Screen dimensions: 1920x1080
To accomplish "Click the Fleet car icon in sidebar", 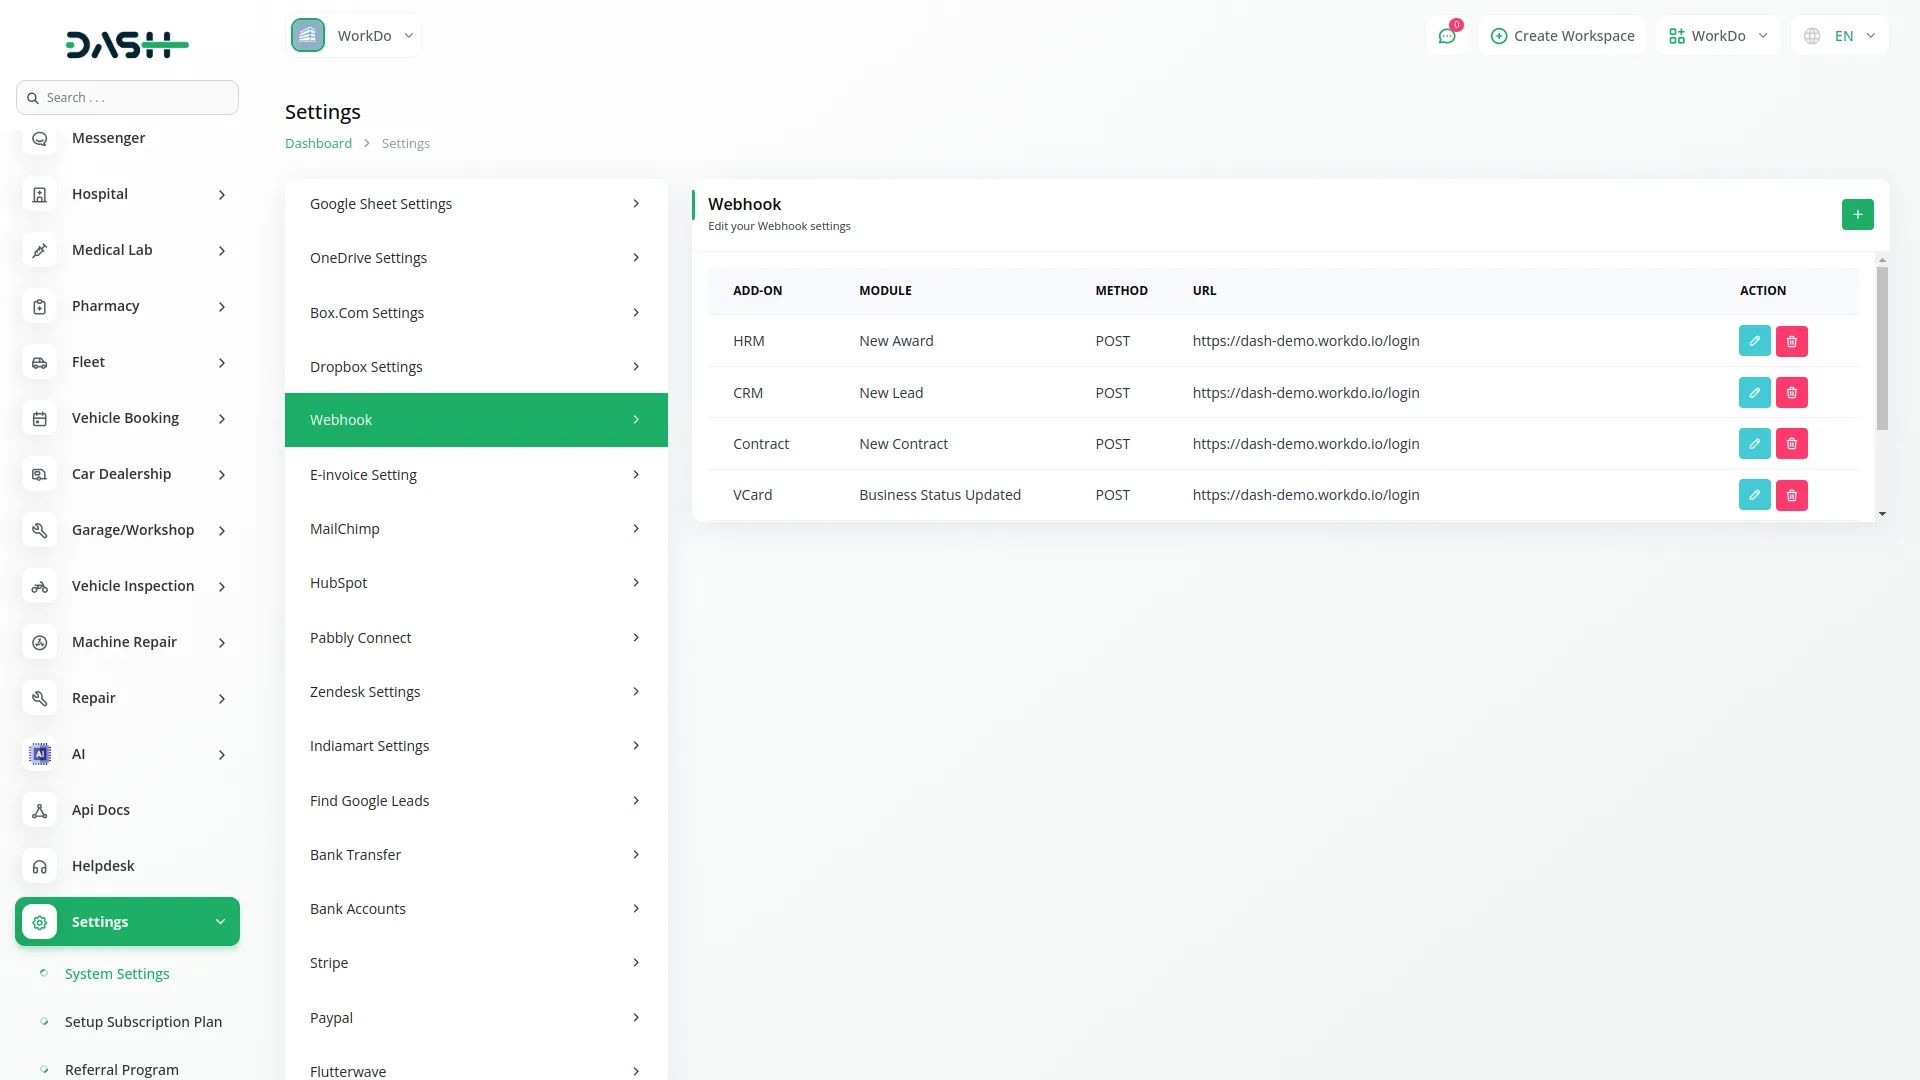I will click(x=39, y=362).
